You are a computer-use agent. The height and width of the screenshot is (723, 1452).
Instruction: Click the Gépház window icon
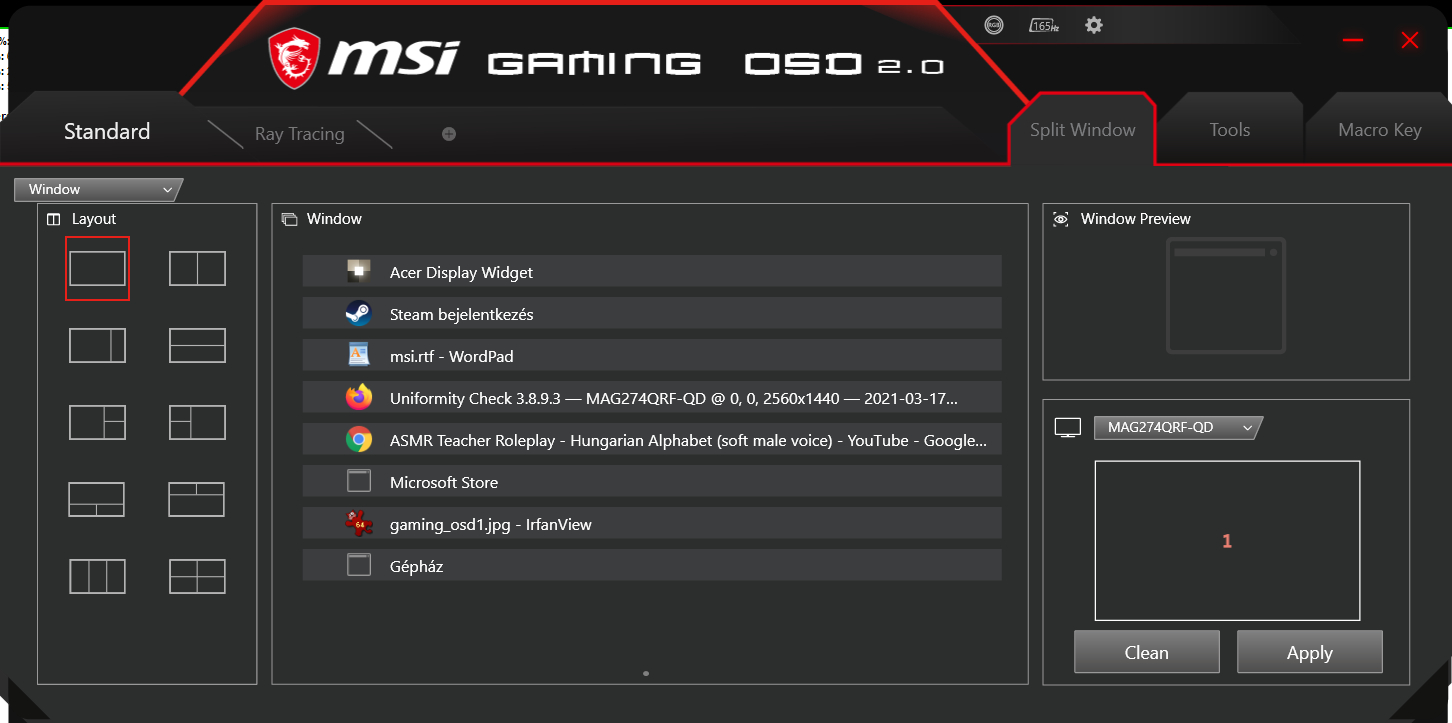coord(359,566)
